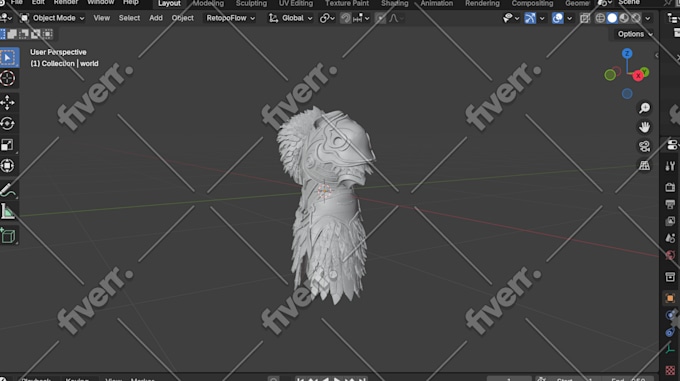
Task: Activate the 3D Cursor tool
Action: [8, 78]
